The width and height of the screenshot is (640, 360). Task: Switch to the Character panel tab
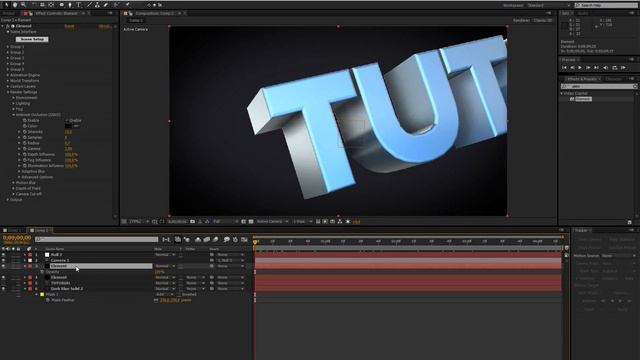click(613, 79)
